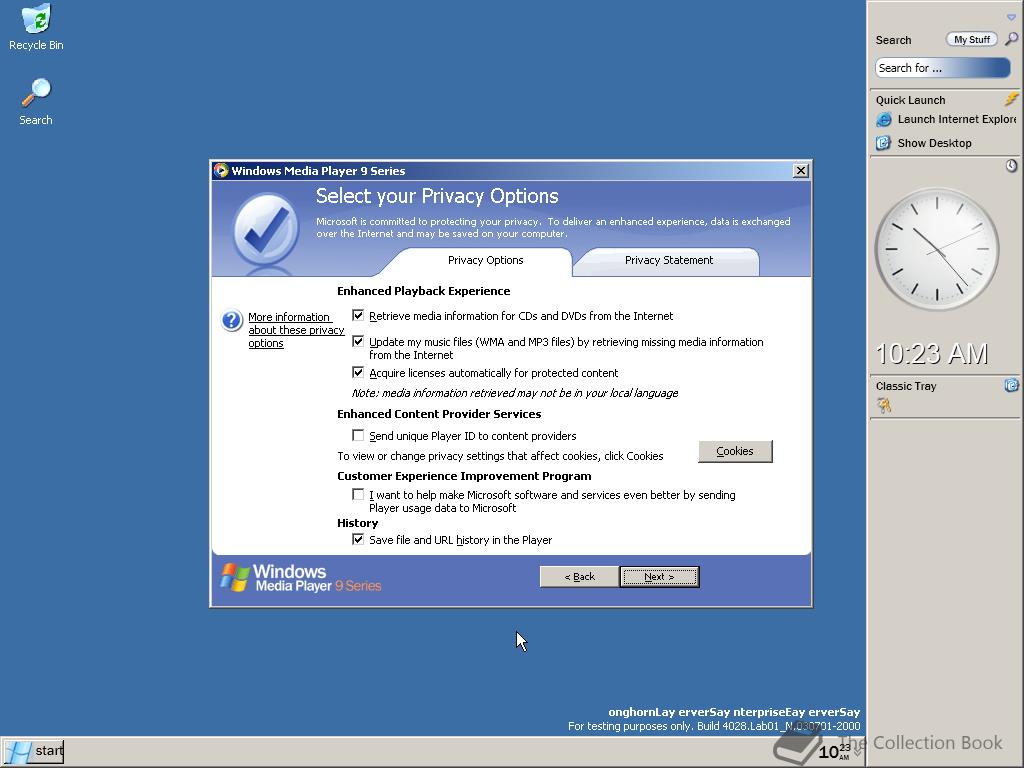Click the Classic Tray header text

pos(906,386)
